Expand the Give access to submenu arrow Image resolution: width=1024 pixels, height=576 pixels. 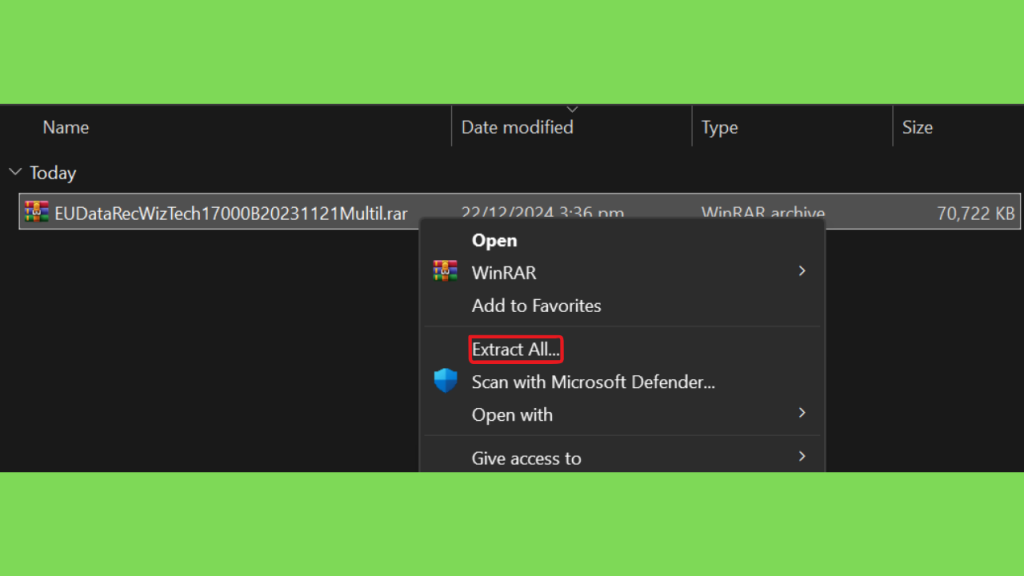802,456
